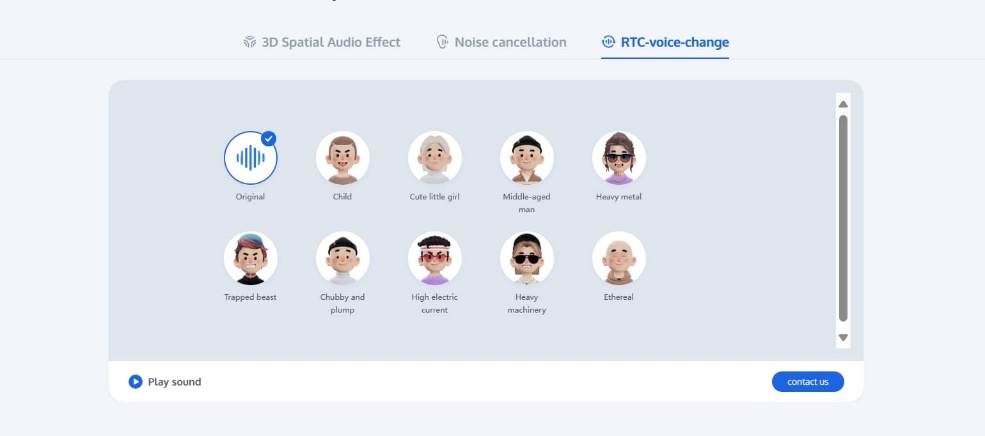Select the Original voice waveform icon
Viewport: 985px width, 436px height.
click(250, 158)
